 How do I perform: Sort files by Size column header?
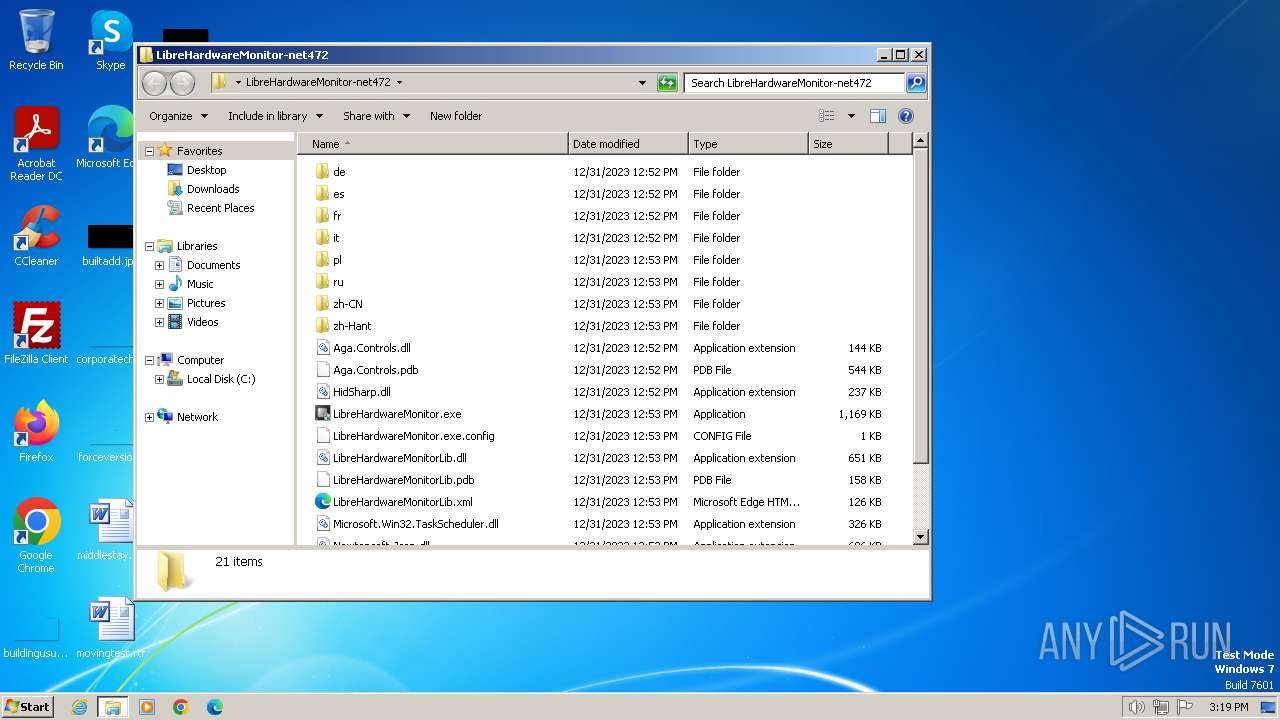coord(848,144)
